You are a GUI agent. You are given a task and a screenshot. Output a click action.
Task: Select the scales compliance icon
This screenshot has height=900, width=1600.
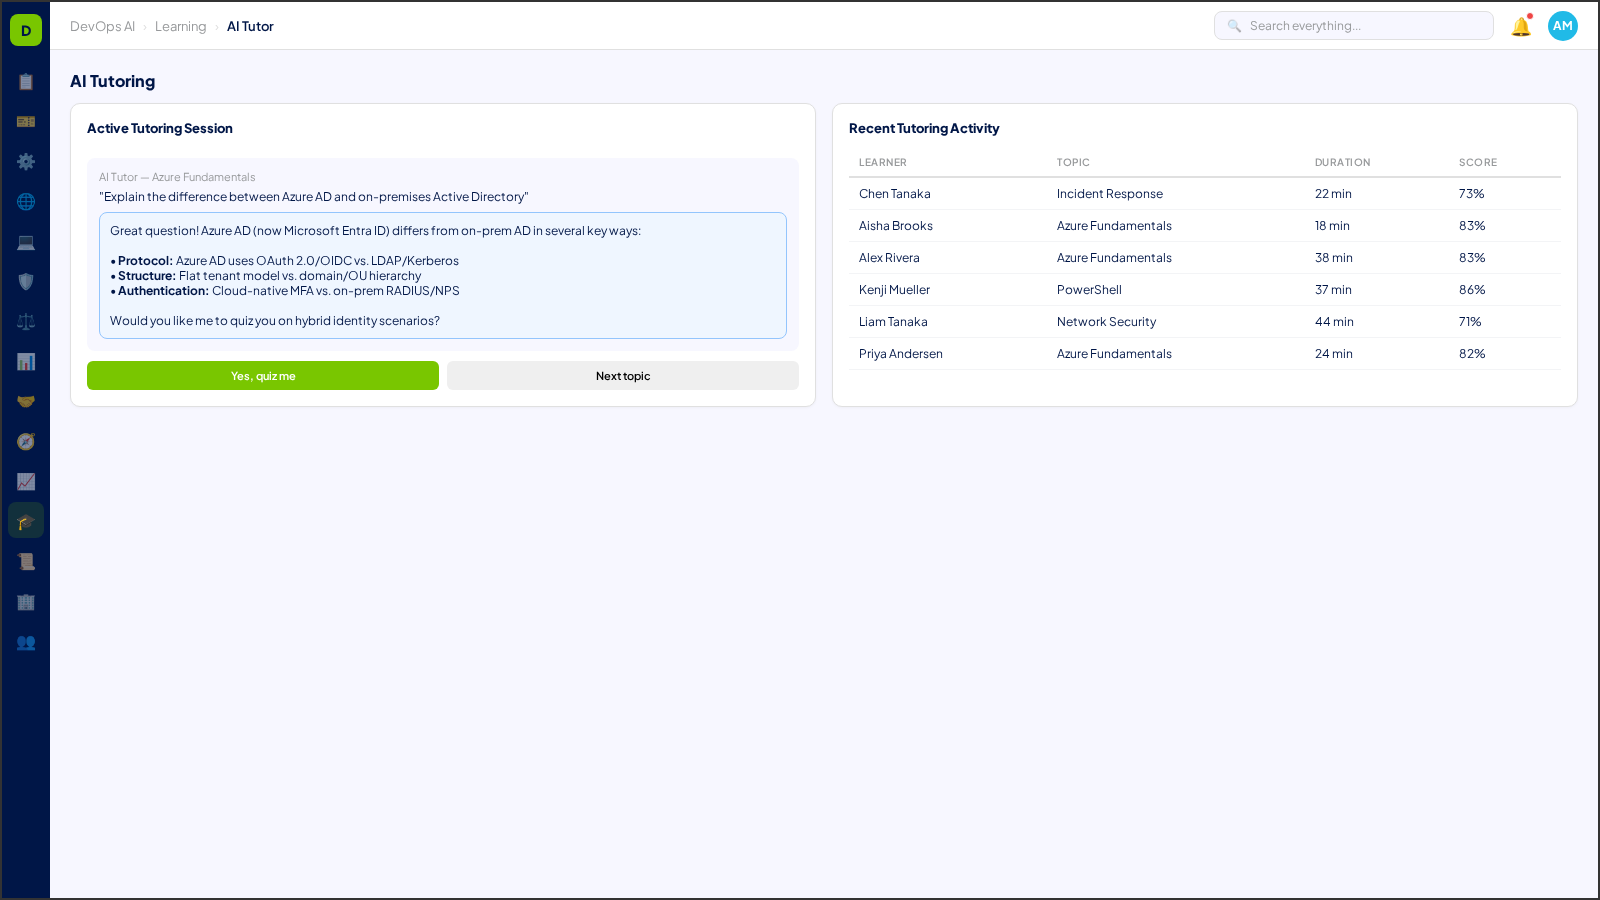26,321
